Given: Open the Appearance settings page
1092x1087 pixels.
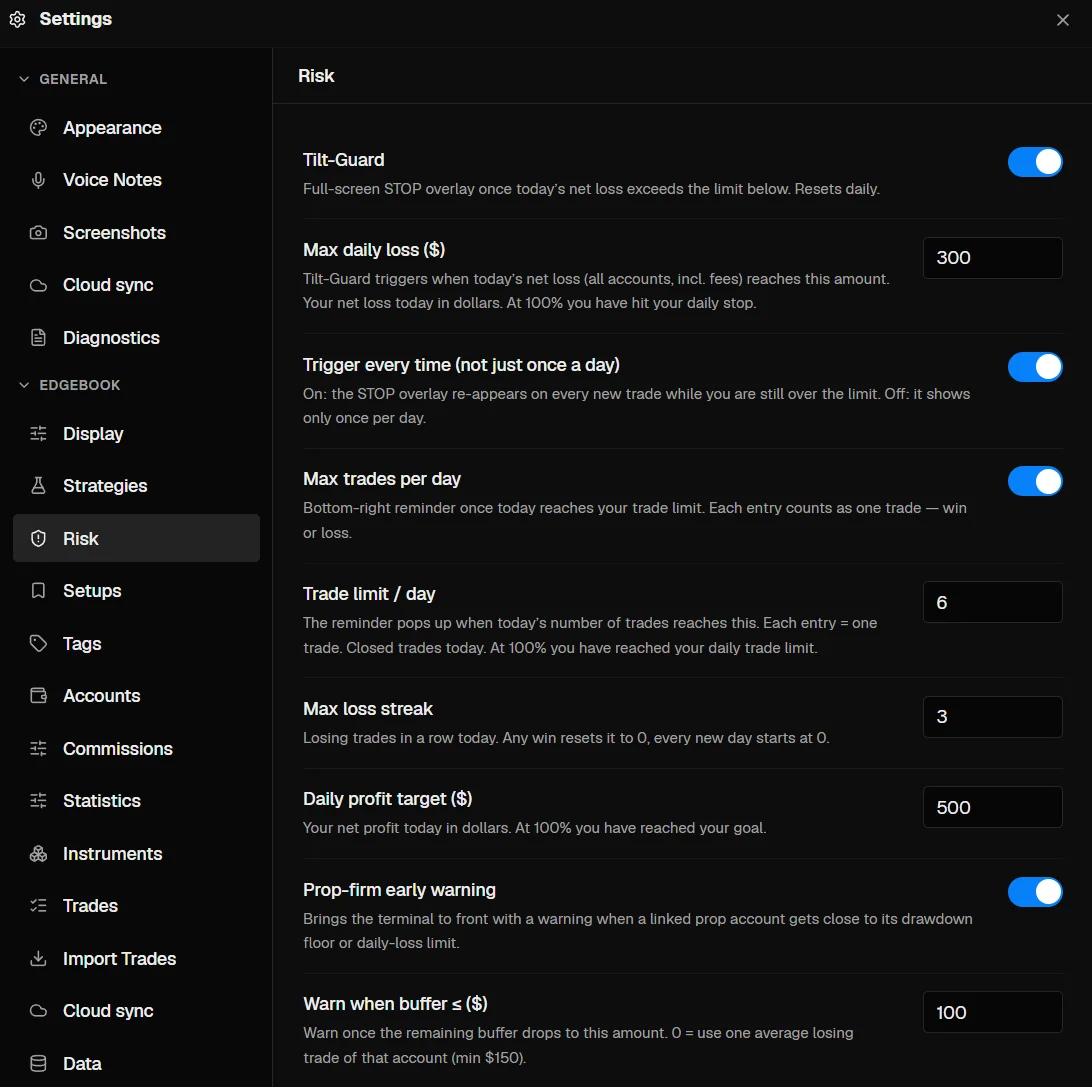Looking at the screenshot, I should click(136, 127).
